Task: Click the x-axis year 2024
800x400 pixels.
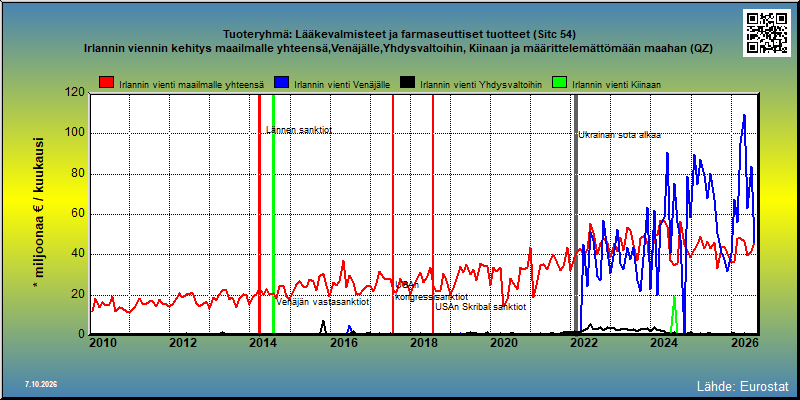Action: click(x=664, y=342)
